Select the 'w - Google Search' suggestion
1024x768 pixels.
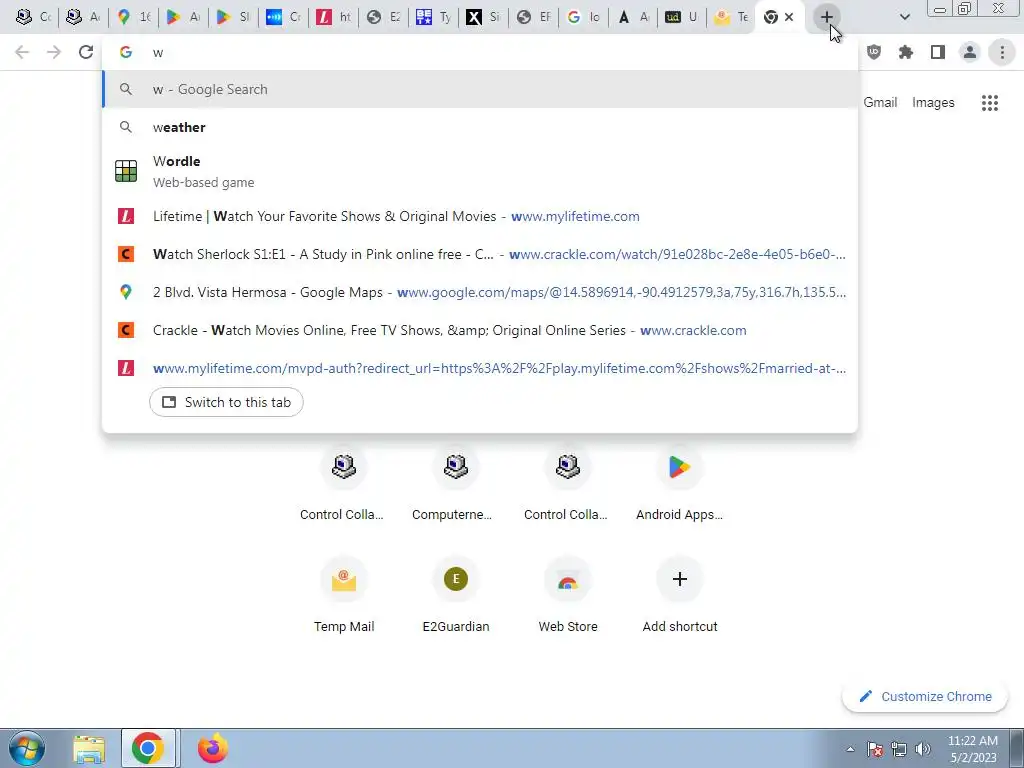click(480, 89)
